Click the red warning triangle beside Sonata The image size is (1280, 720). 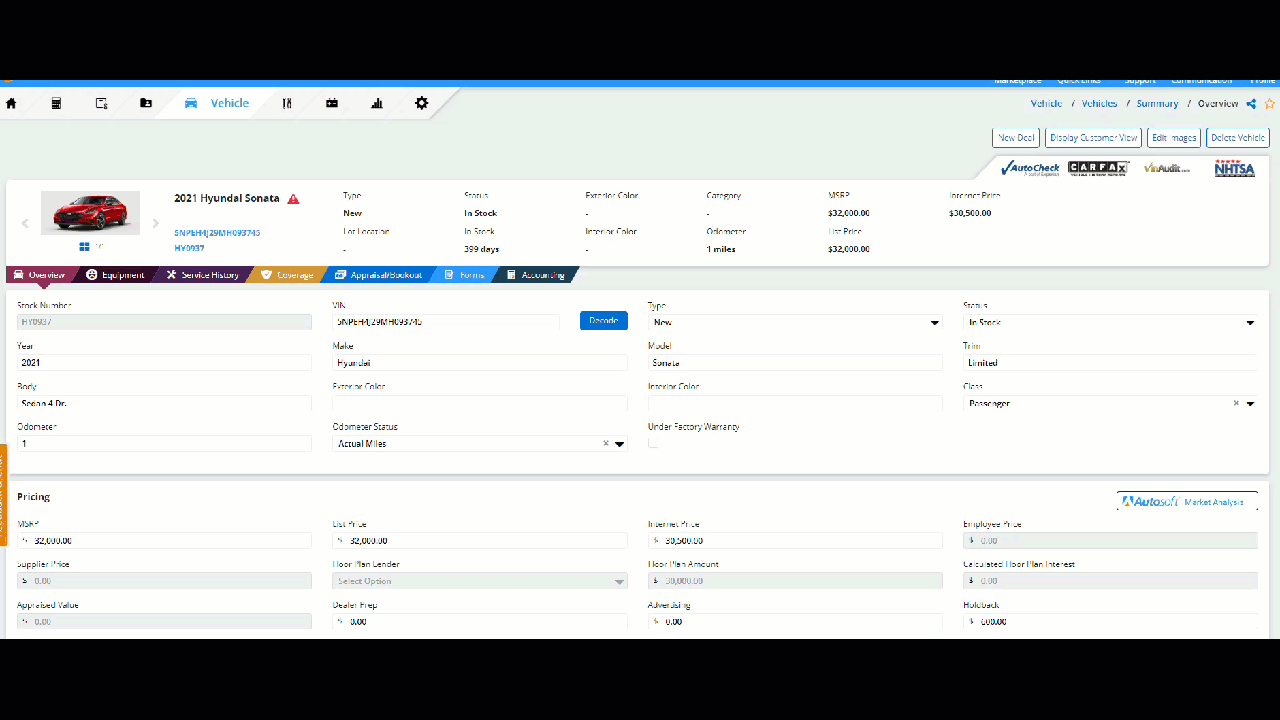pos(293,199)
